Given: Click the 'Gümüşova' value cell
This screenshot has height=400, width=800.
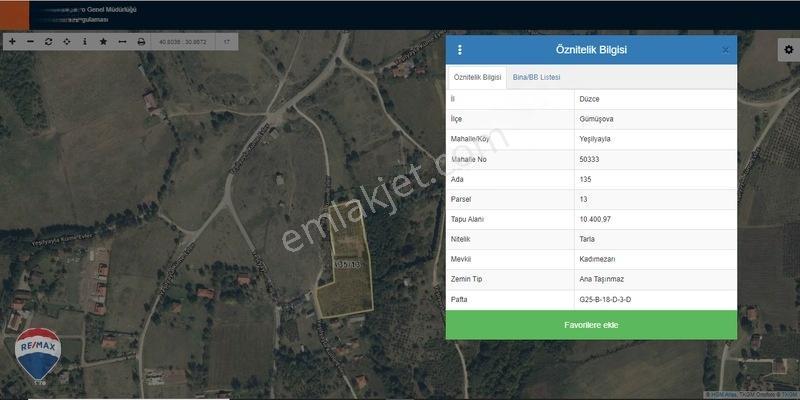Looking at the screenshot, I should pyautogui.click(x=655, y=119).
